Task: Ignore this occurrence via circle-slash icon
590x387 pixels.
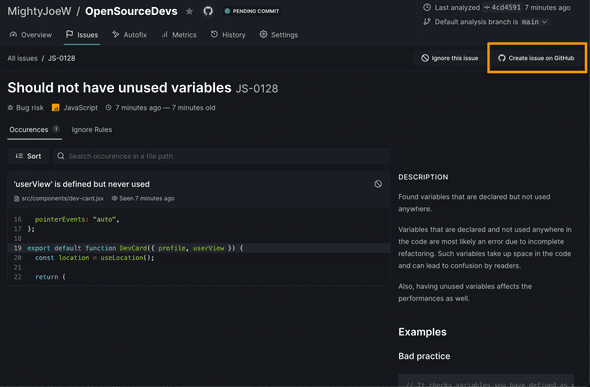Action: tap(378, 184)
